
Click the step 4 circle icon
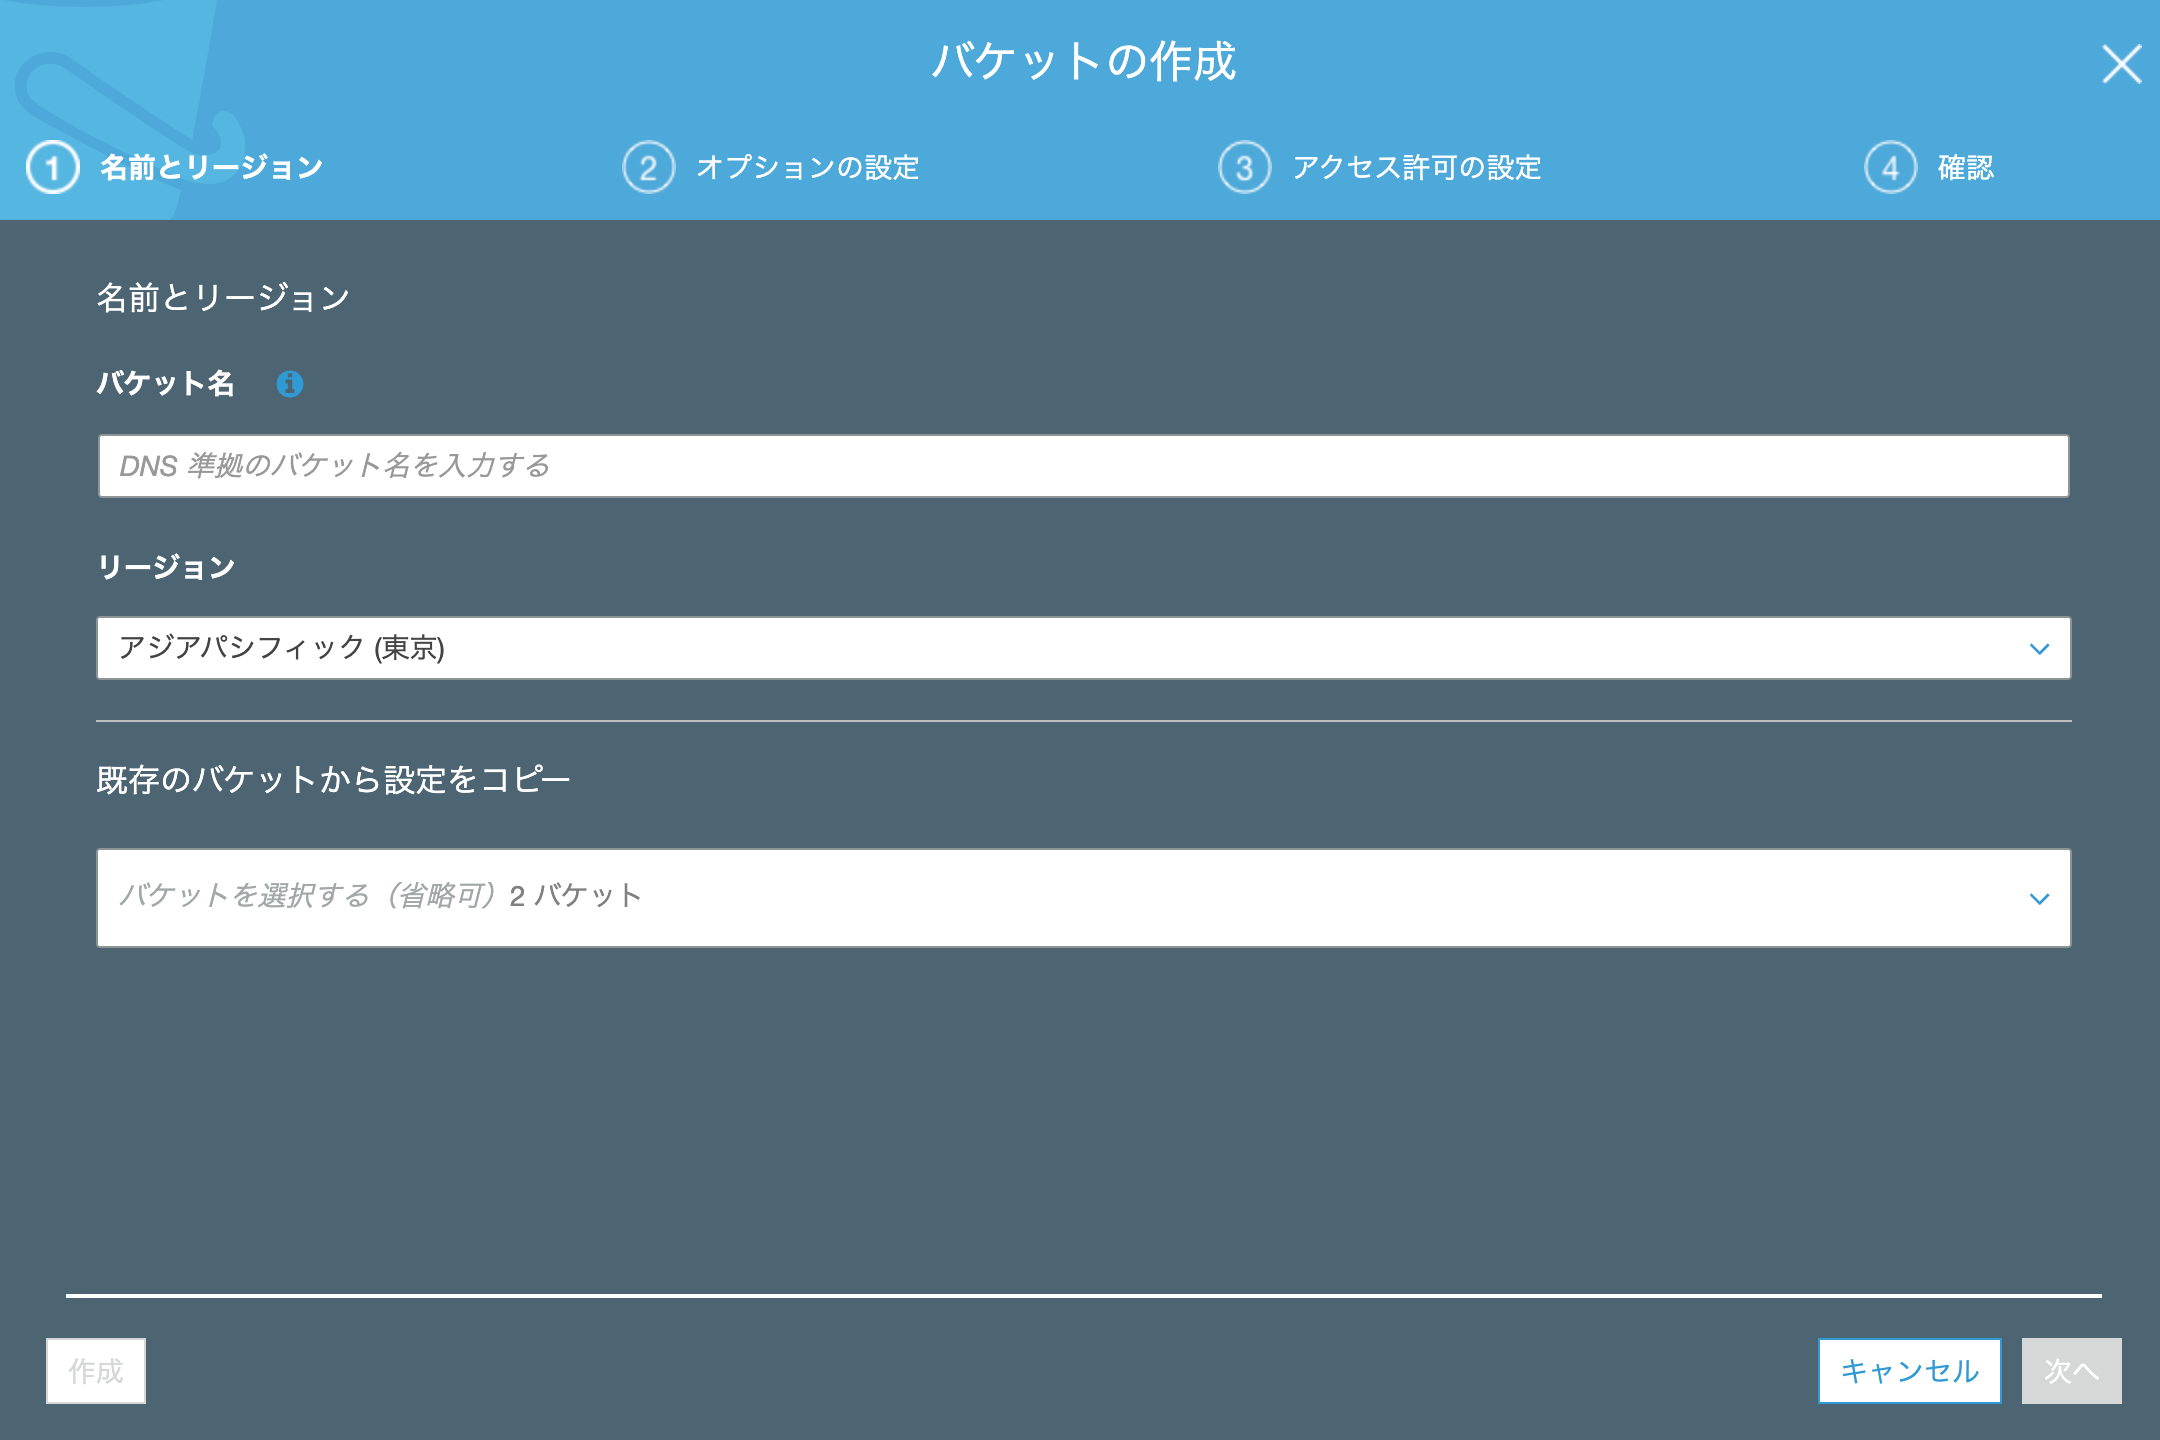click(x=1890, y=168)
